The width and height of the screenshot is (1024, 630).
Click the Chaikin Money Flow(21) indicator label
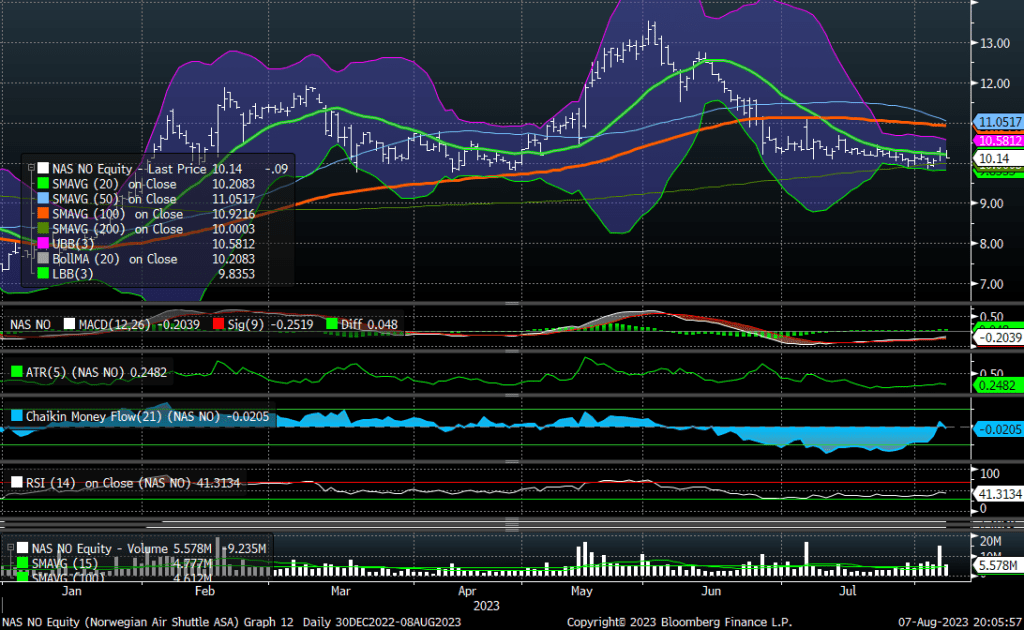coord(123,417)
